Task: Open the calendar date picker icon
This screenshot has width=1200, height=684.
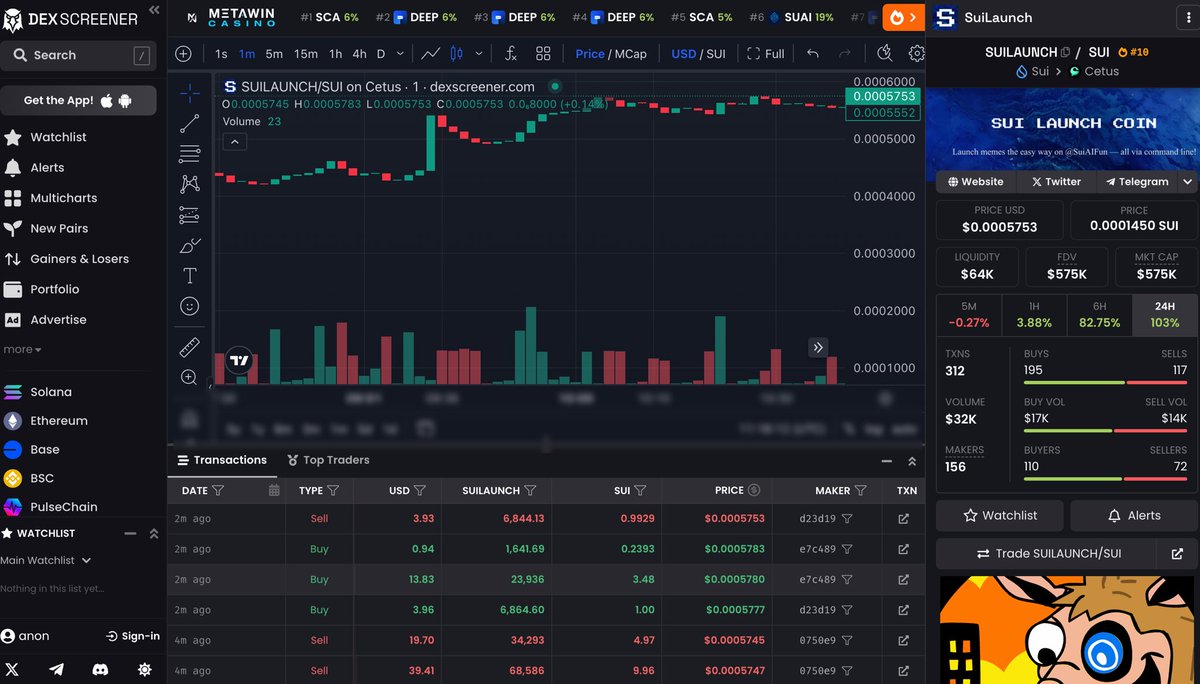Action: [274, 491]
